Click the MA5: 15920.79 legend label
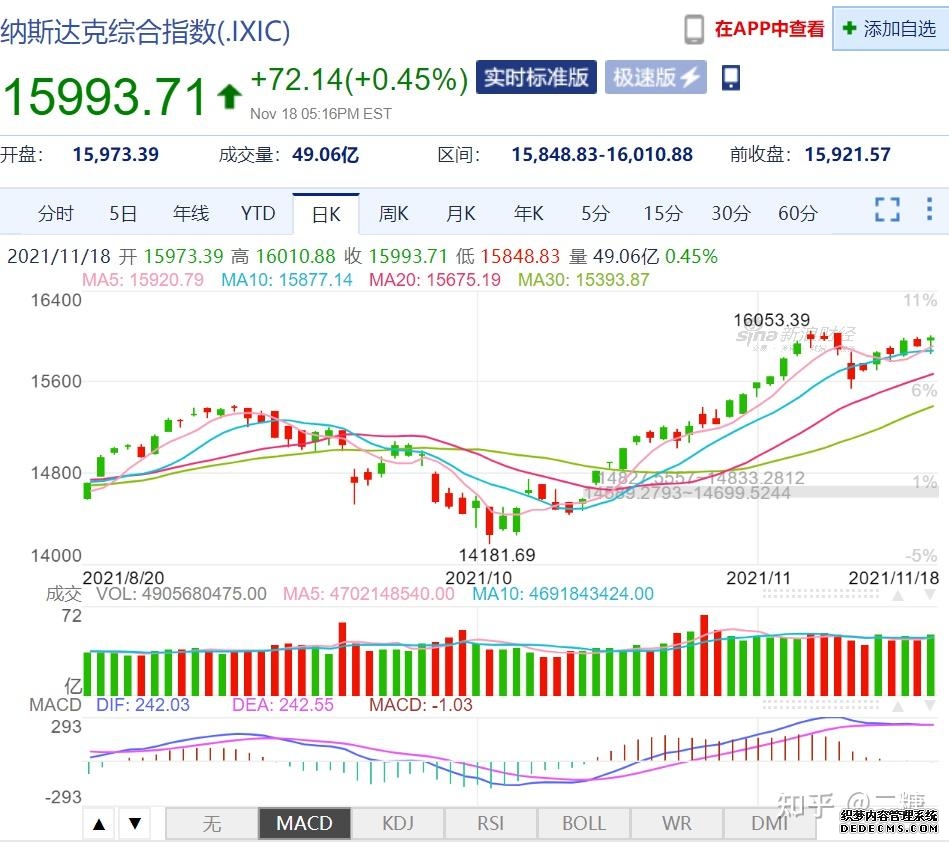 [x=143, y=280]
